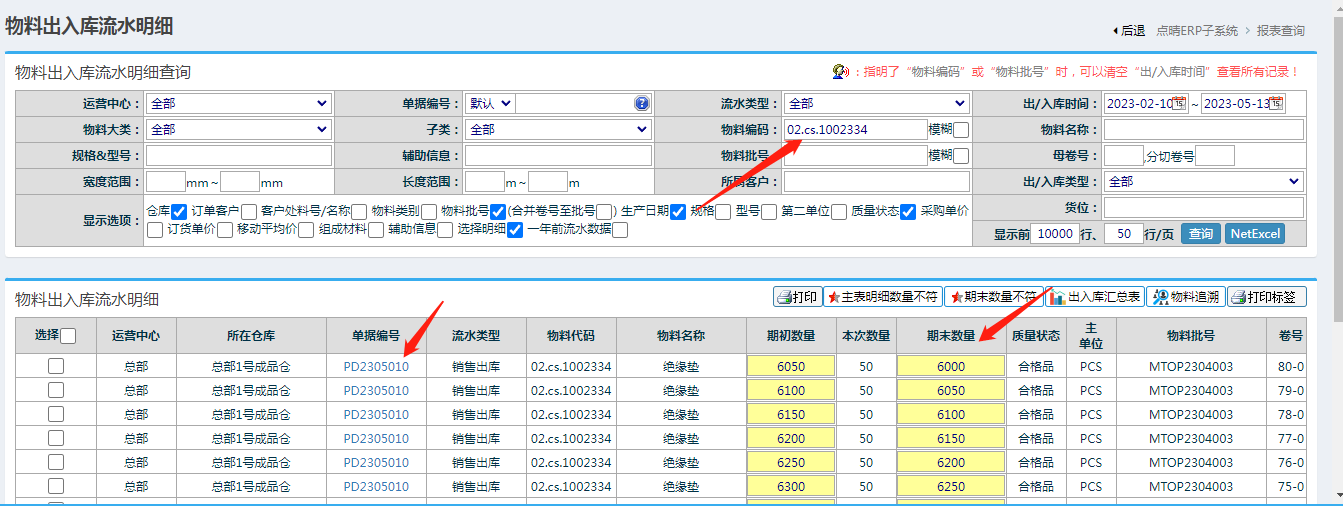Open the 流水类型 dropdown
The width and height of the screenshot is (1343, 506).
click(x=876, y=103)
